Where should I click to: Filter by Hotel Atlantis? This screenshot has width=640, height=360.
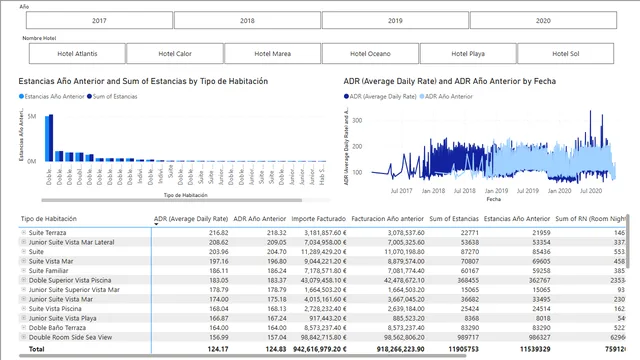77,53
